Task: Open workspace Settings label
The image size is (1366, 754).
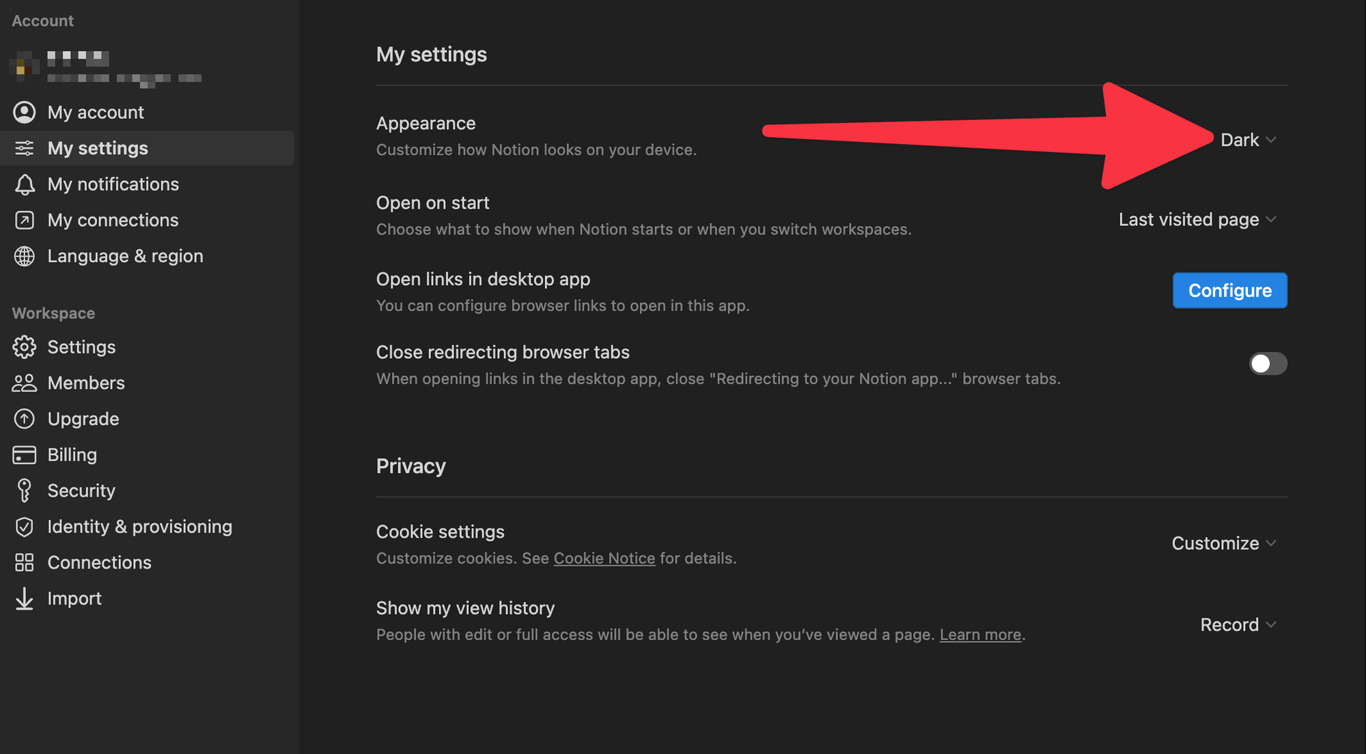Action: (81, 347)
